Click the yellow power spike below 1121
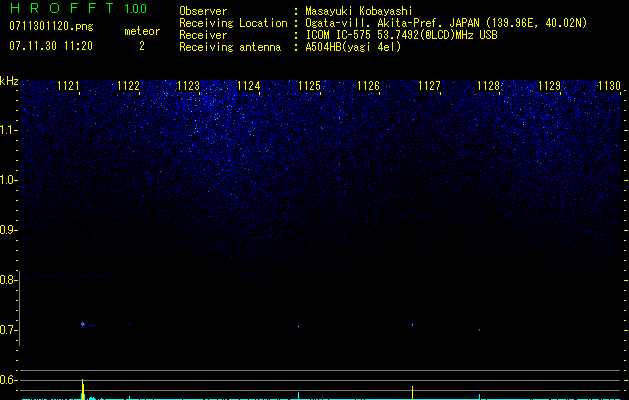This screenshot has width=629, height=400. [x=83, y=389]
